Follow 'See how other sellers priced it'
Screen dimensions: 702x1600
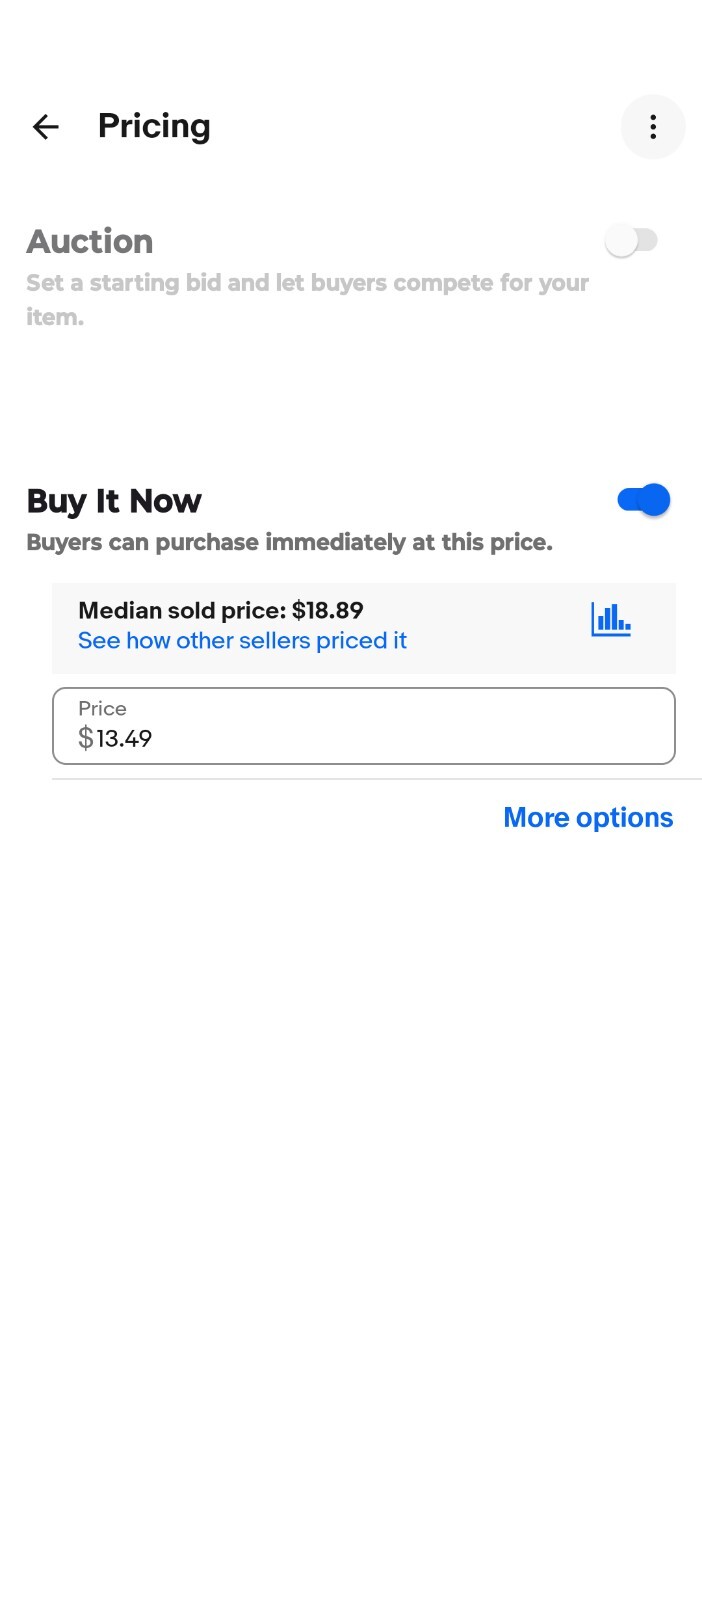[243, 641]
